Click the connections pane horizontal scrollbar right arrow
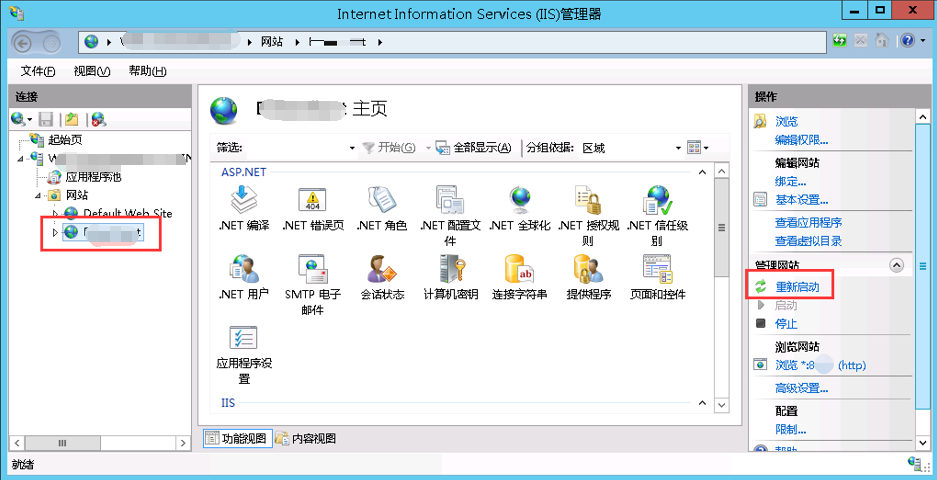The width and height of the screenshot is (937, 480). (x=183, y=443)
